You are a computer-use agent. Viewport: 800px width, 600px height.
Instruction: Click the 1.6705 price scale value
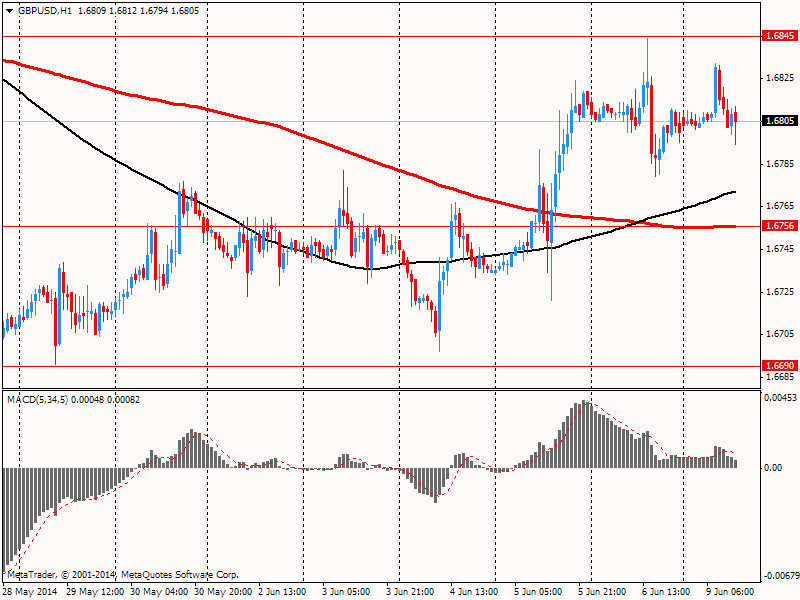coord(780,334)
